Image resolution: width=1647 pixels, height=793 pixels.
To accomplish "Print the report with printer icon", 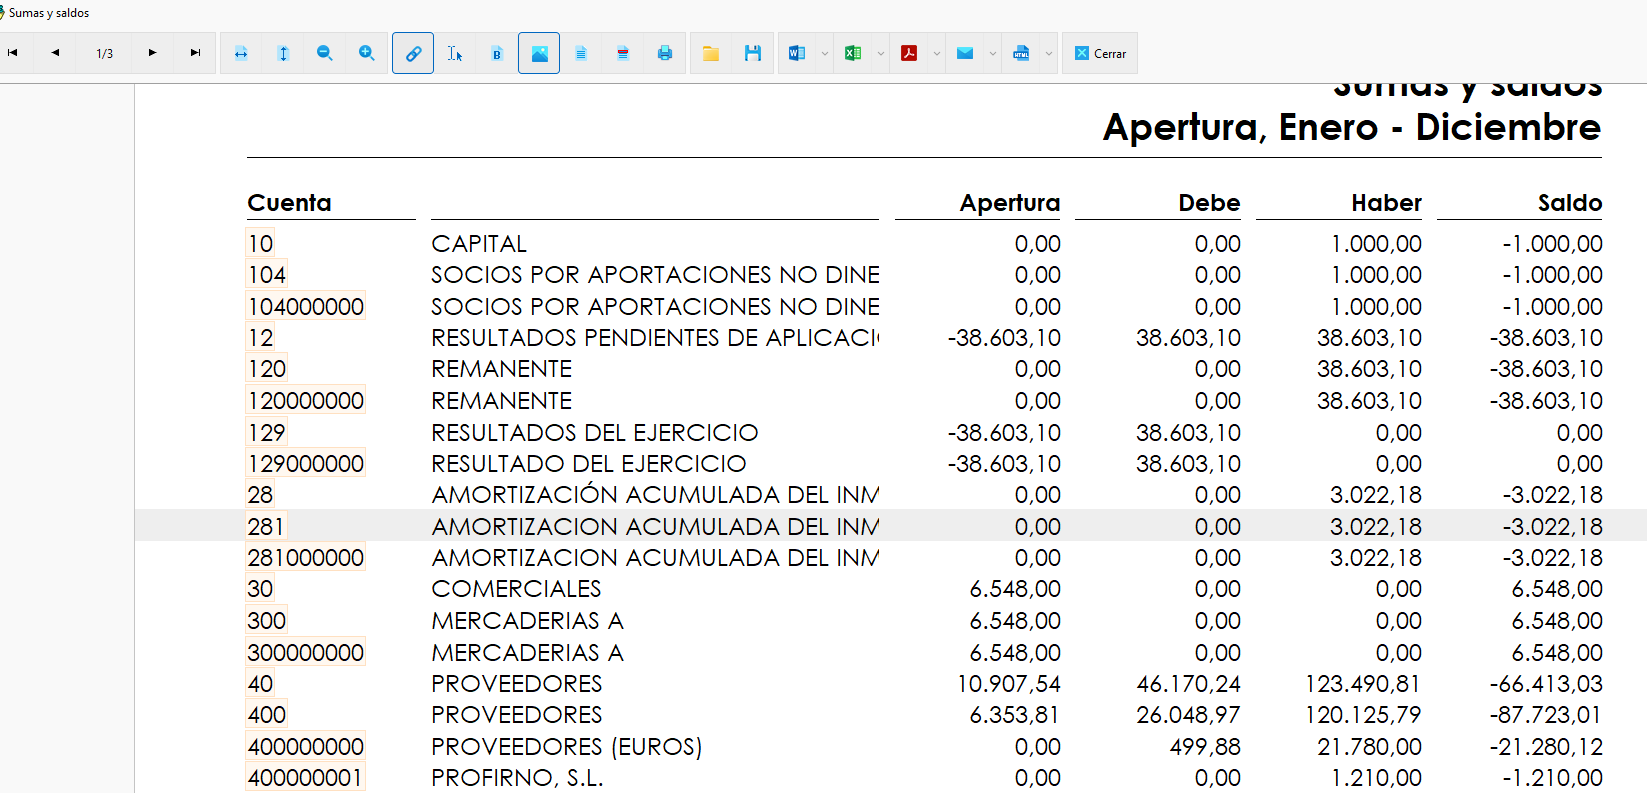I will click(665, 53).
